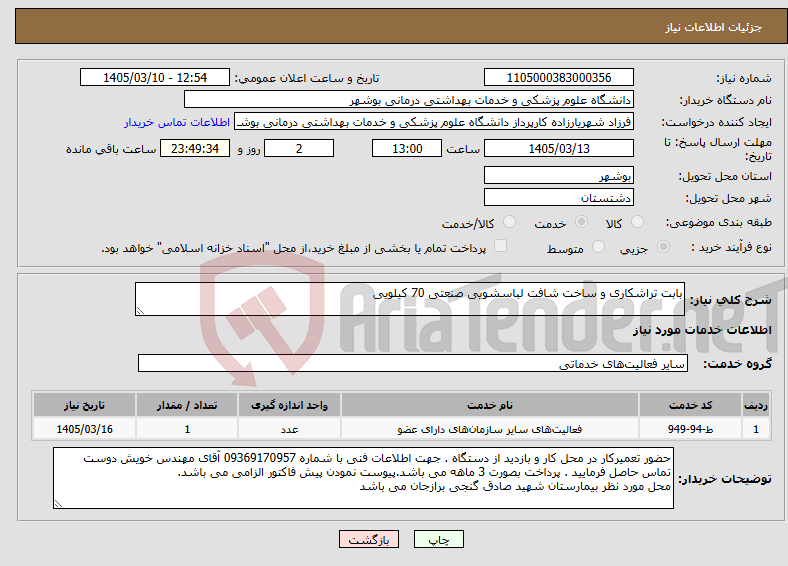Screen dimensions: 788x566
Task: Click the تعداد / مقدار column header
Action: pos(187,405)
